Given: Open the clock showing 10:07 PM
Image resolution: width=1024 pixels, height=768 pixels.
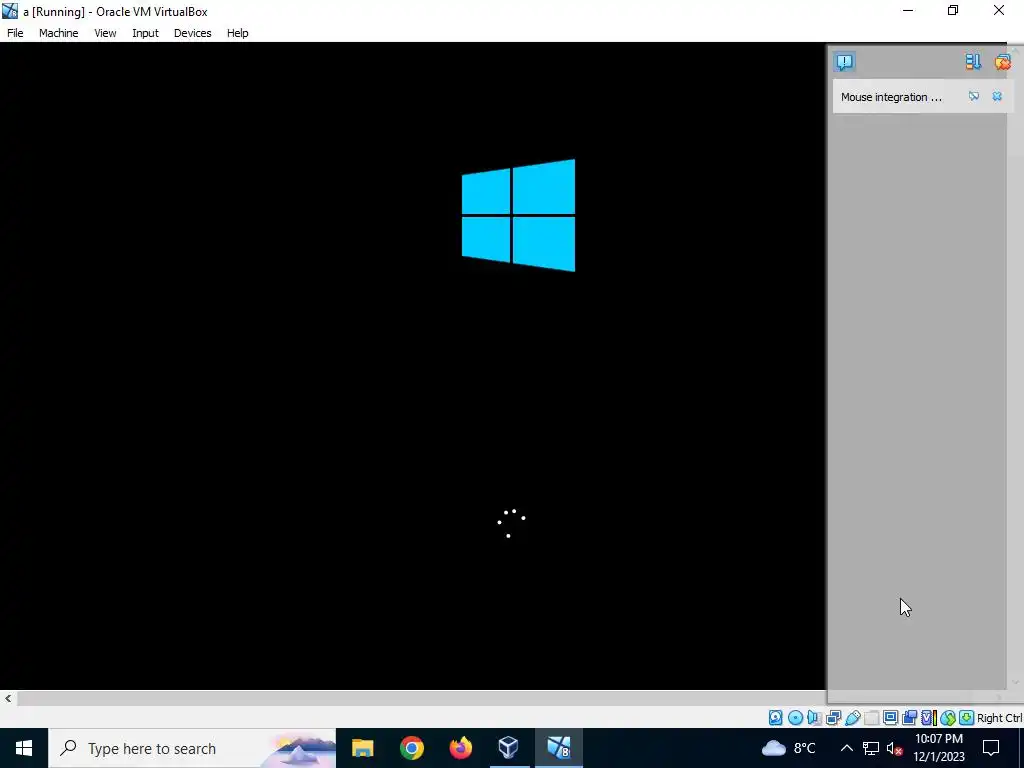Looking at the screenshot, I should pos(938,748).
